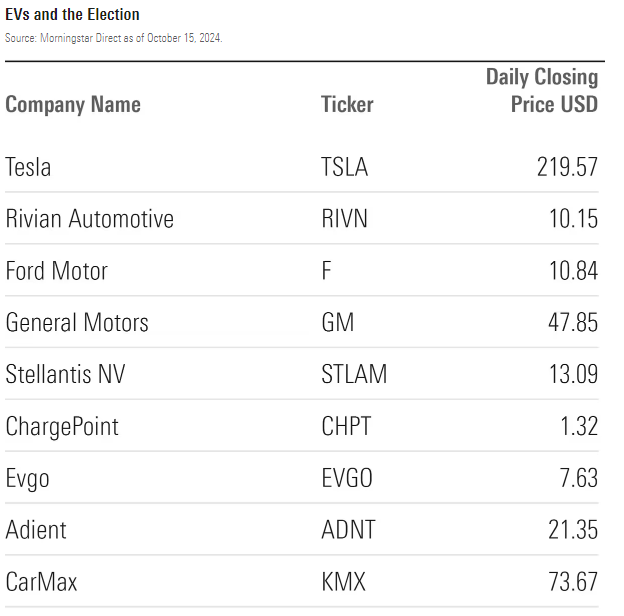Click Adient's closing price 21.35

click(x=573, y=530)
